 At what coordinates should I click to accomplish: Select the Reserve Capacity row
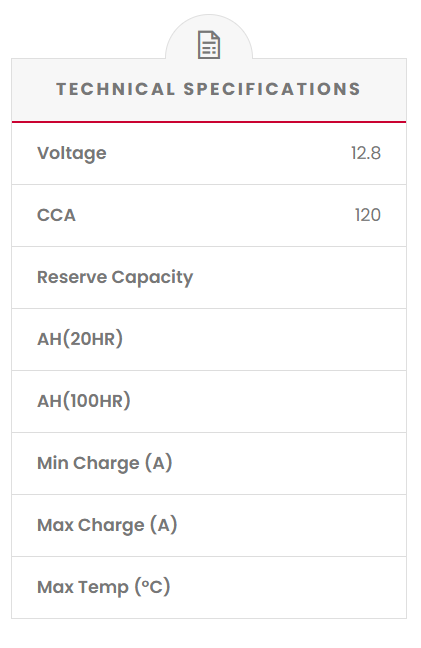pyautogui.click(x=209, y=278)
